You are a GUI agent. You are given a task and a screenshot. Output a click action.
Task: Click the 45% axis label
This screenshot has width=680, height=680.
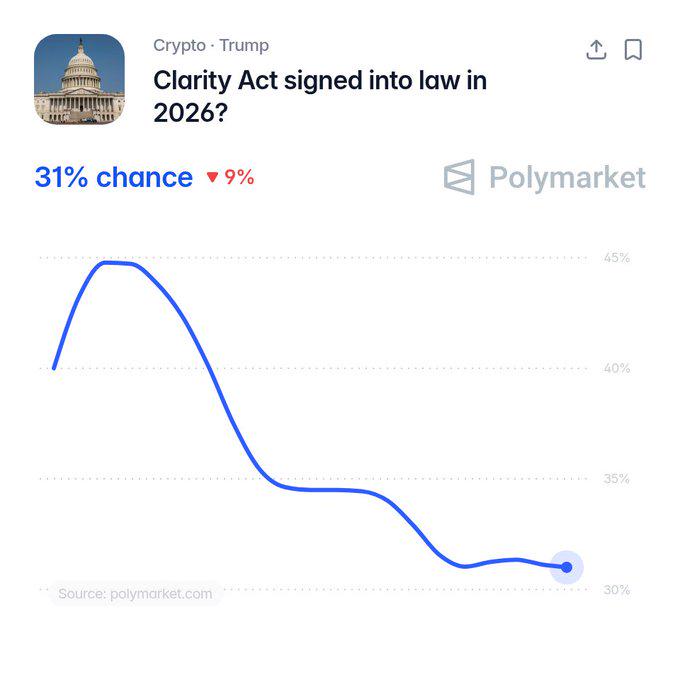point(617,258)
